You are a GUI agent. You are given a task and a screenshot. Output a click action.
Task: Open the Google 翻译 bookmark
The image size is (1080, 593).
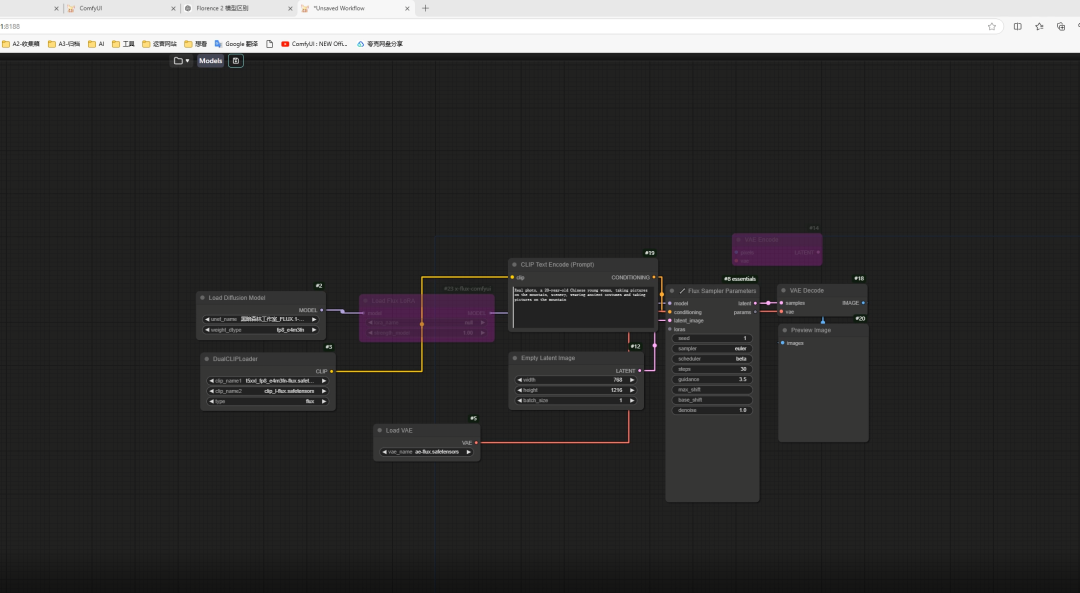pyautogui.click(x=235, y=44)
